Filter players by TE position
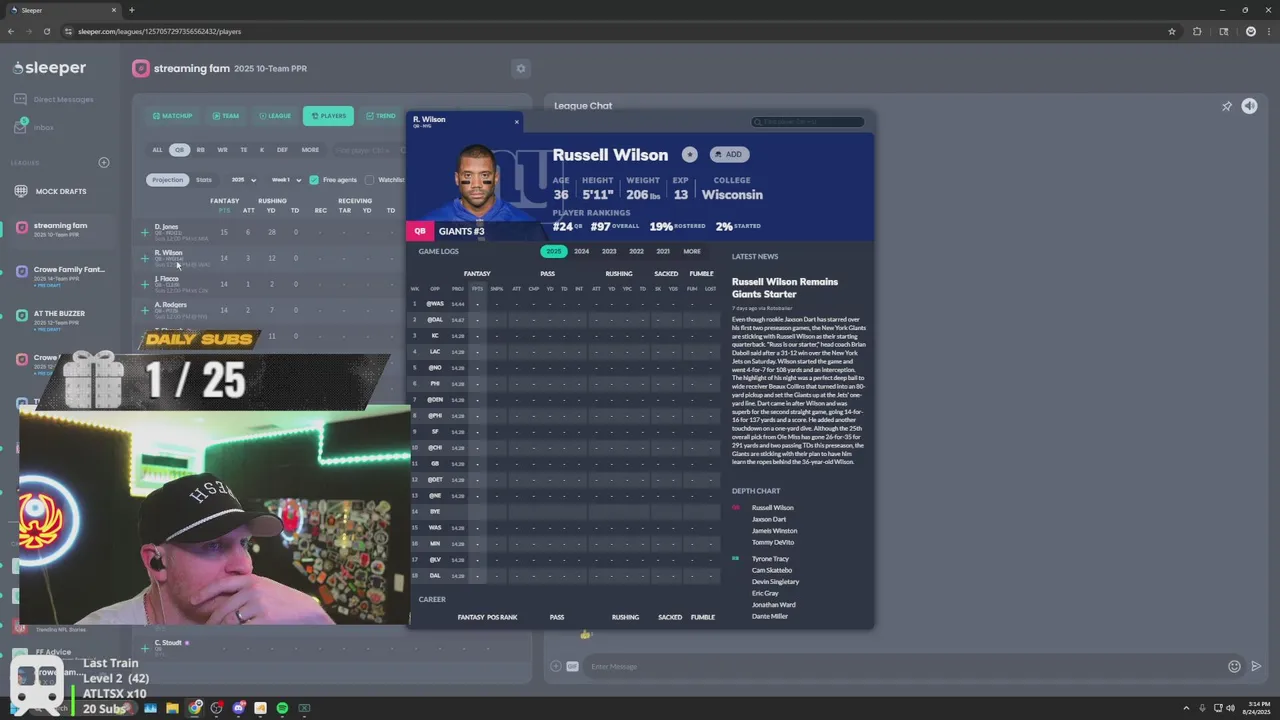1280x720 pixels. tap(243, 150)
